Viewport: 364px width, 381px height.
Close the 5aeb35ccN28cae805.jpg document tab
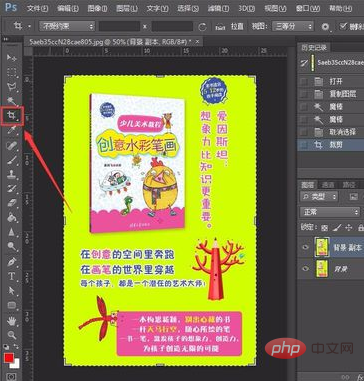(198, 41)
